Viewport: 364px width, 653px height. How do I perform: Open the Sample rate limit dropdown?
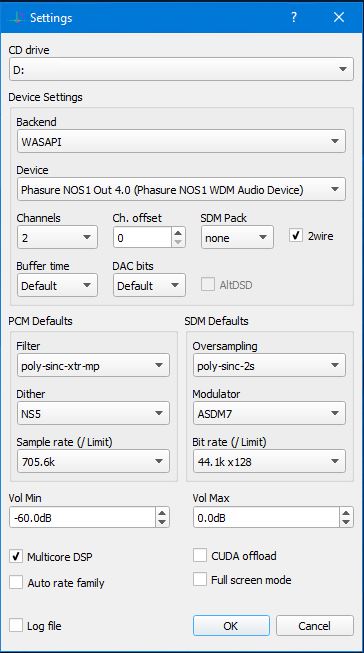pyautogui.click(x=93, y=461)
